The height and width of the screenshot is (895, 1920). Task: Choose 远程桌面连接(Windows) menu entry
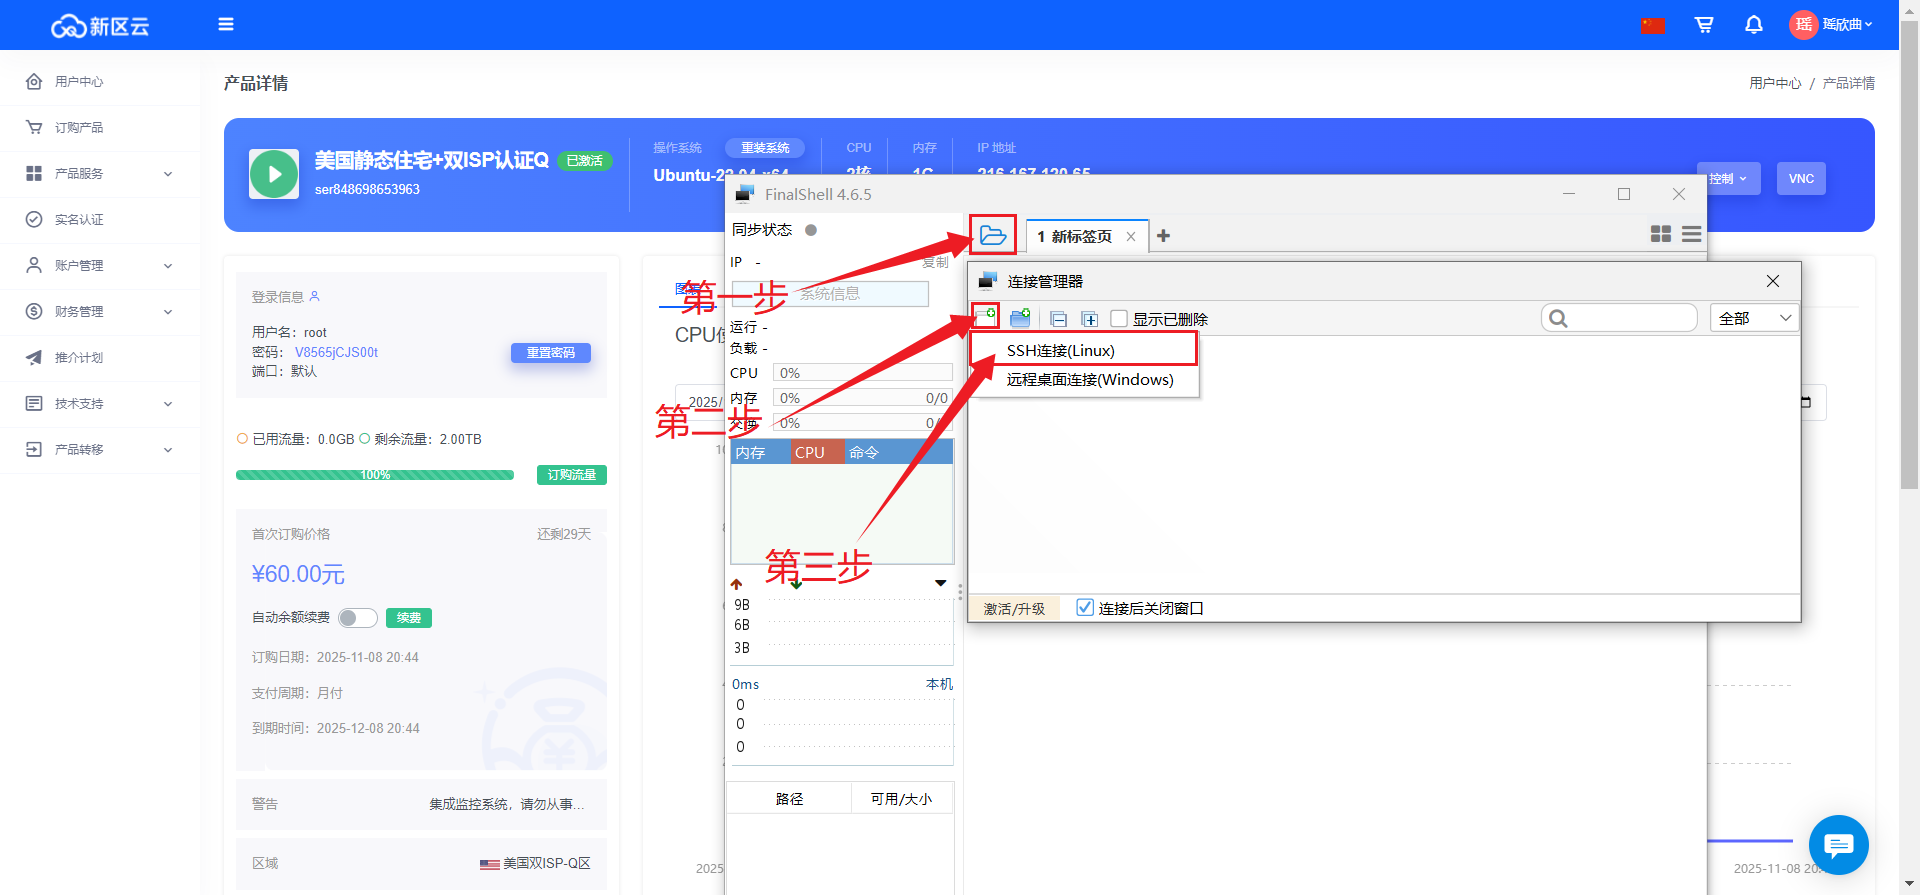pyautogui.click(x=1090, y=380)
